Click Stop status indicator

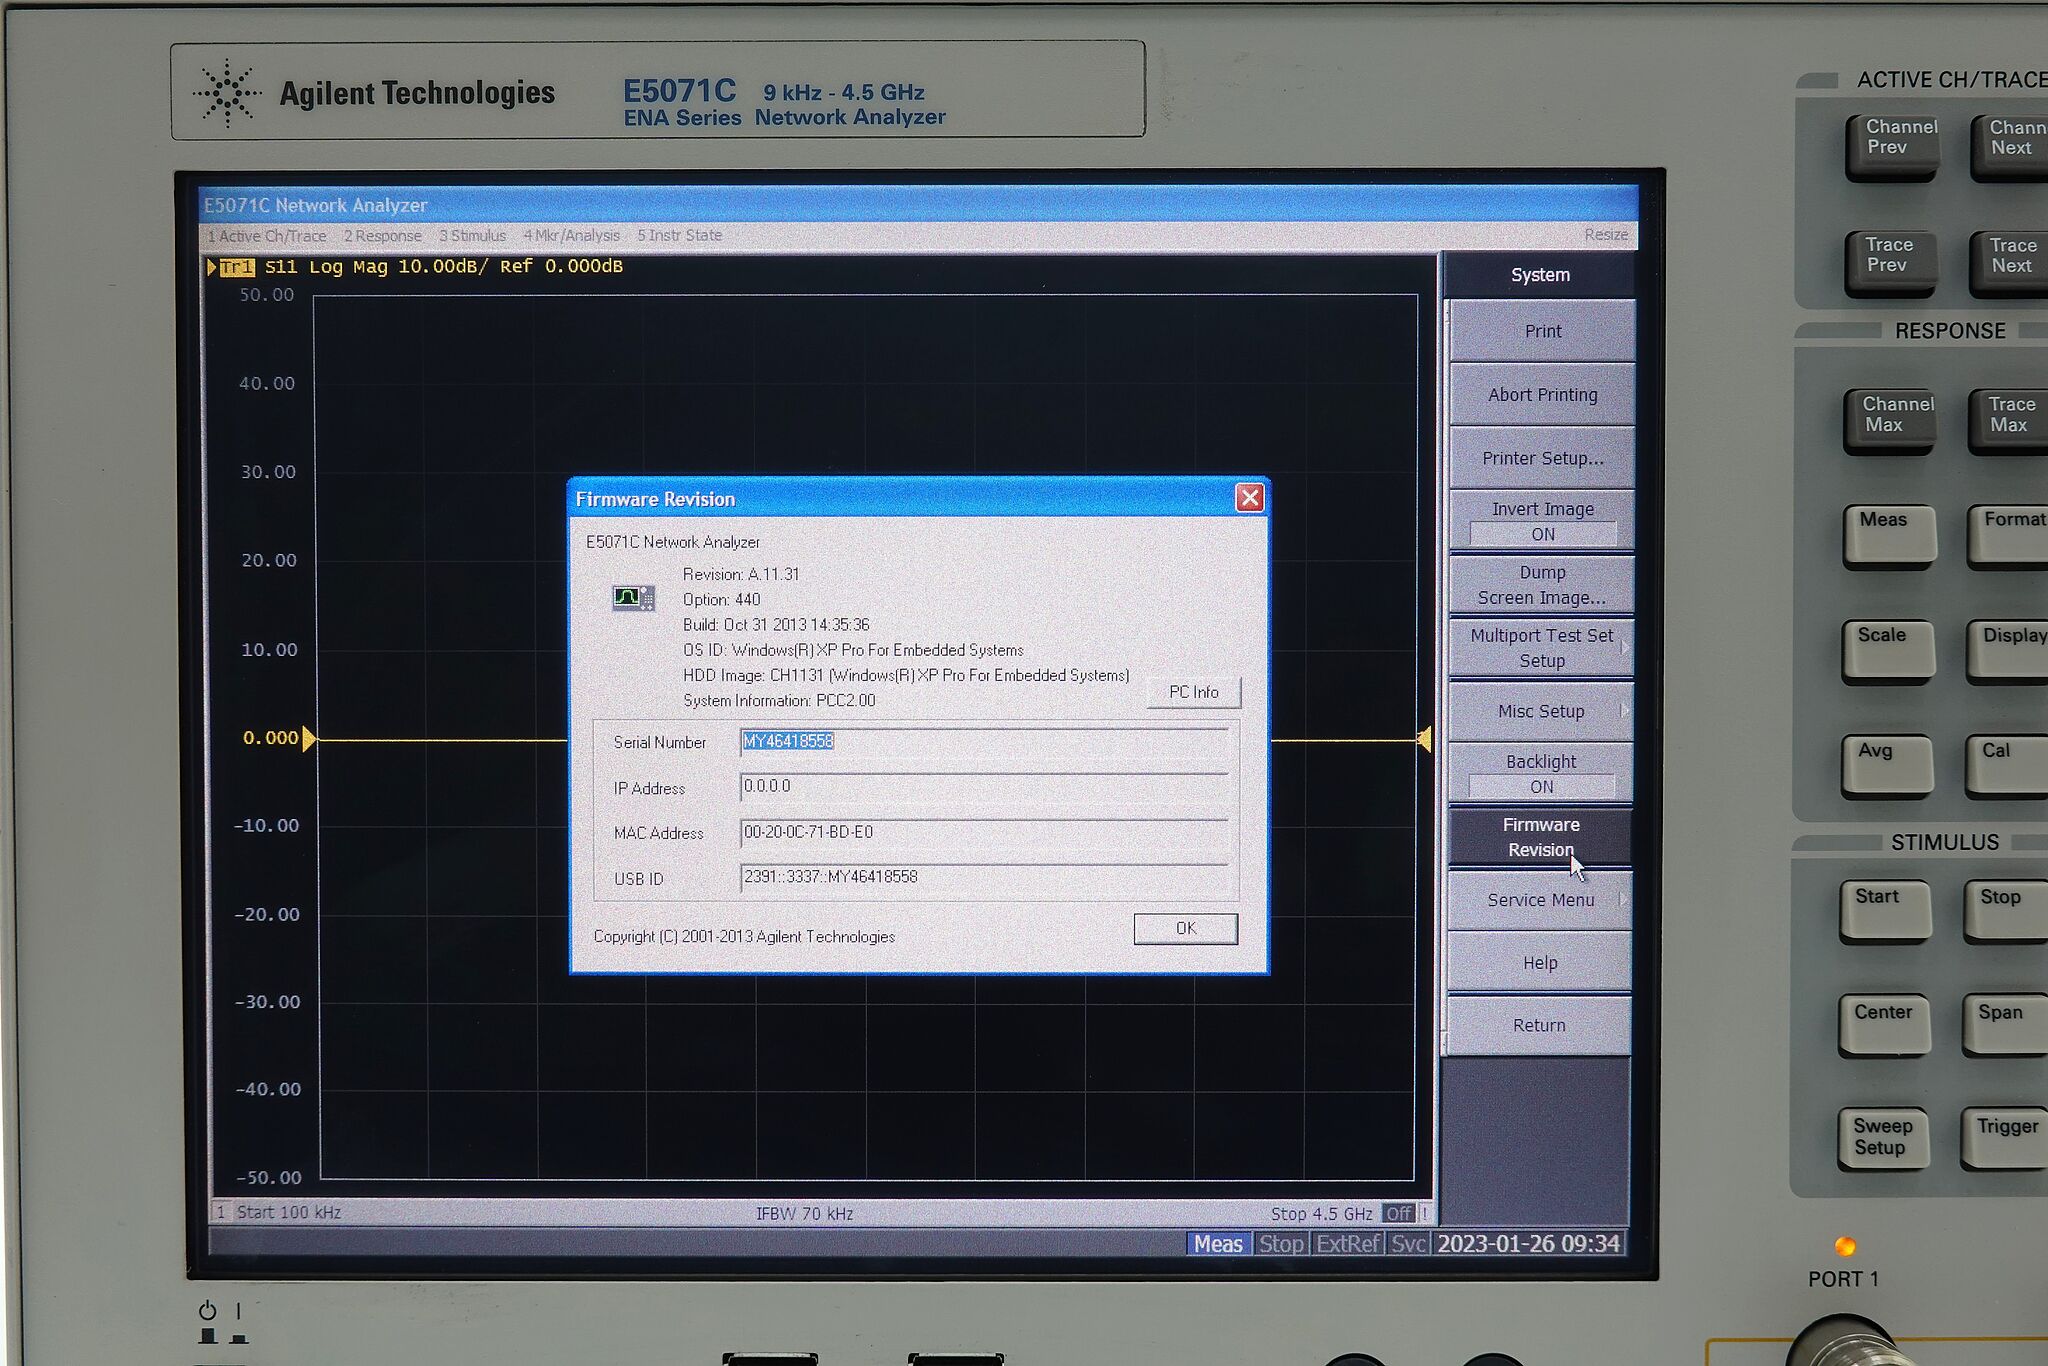click(1281, 1244)
